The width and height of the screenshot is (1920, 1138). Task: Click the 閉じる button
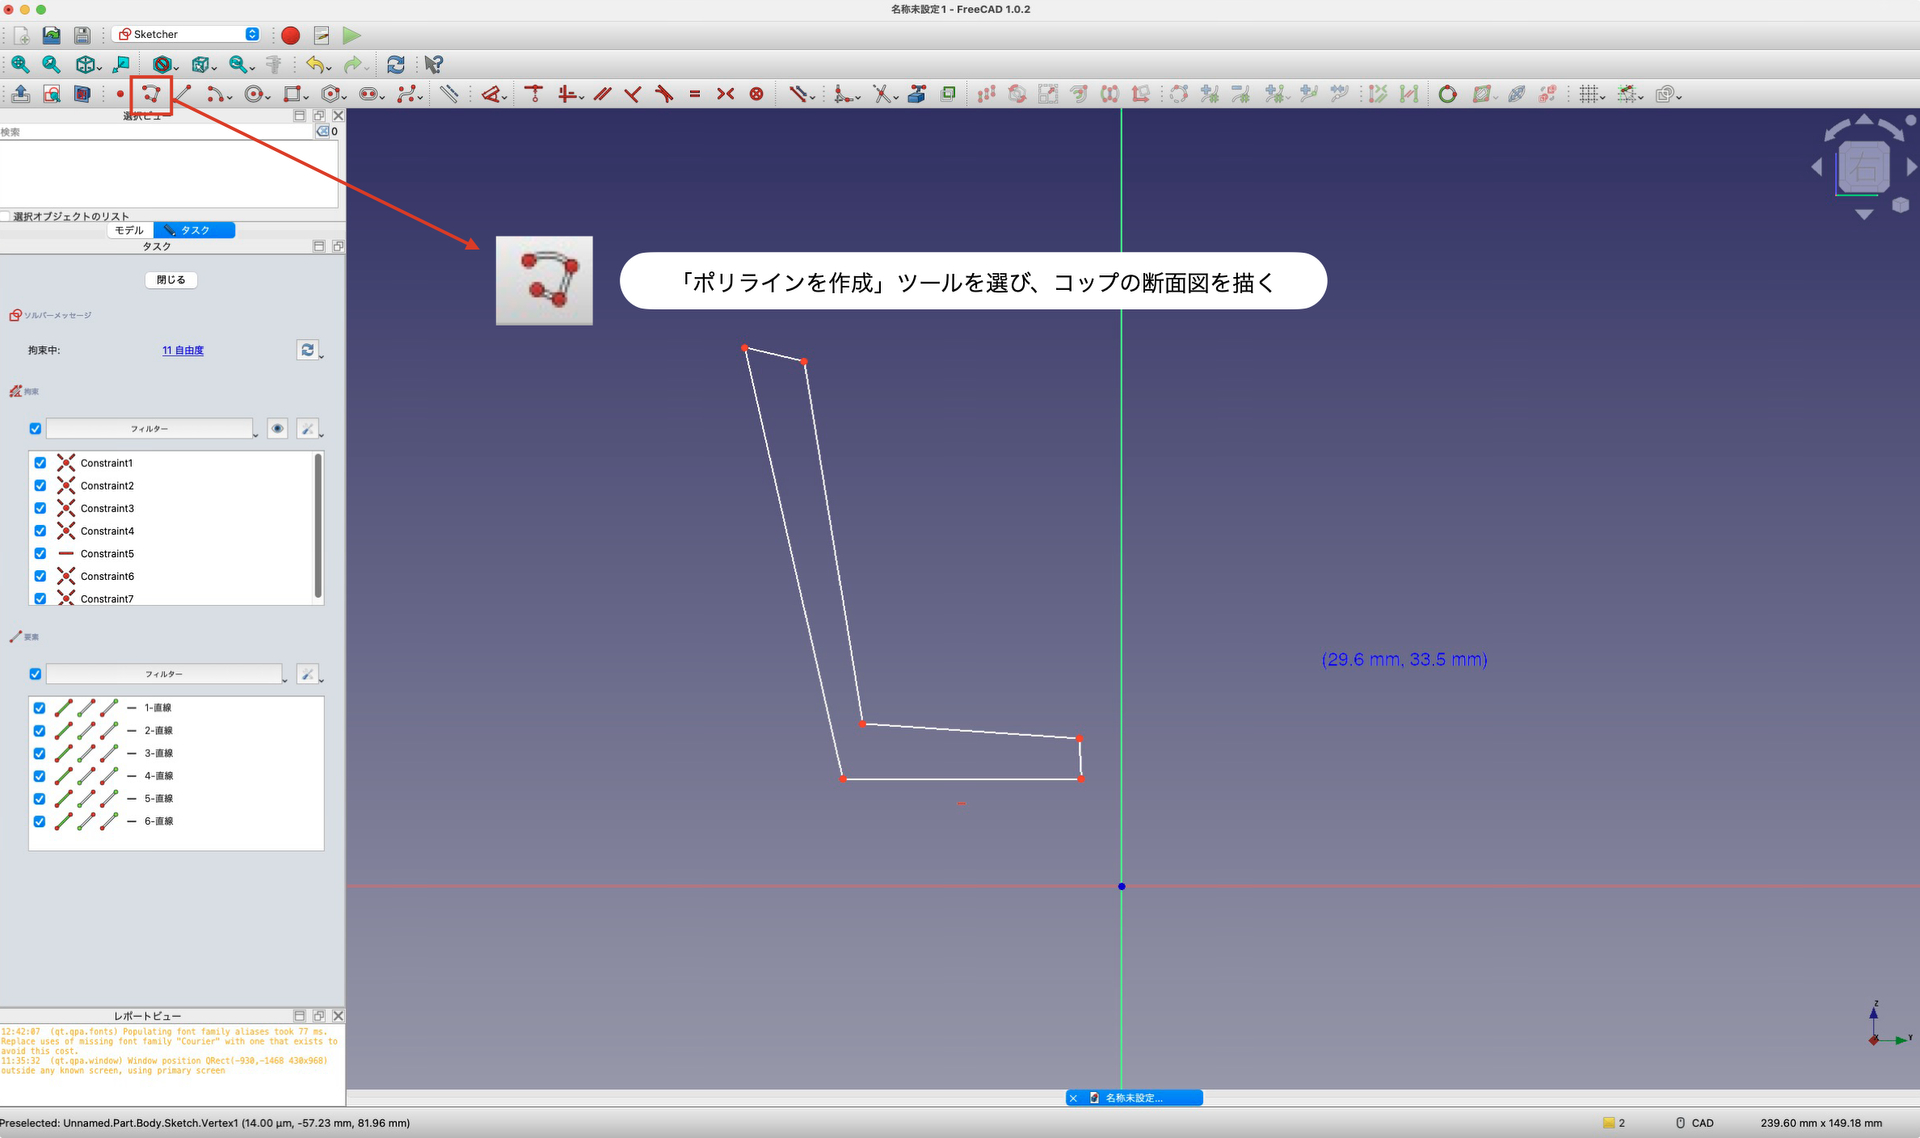tap(170, 279)
